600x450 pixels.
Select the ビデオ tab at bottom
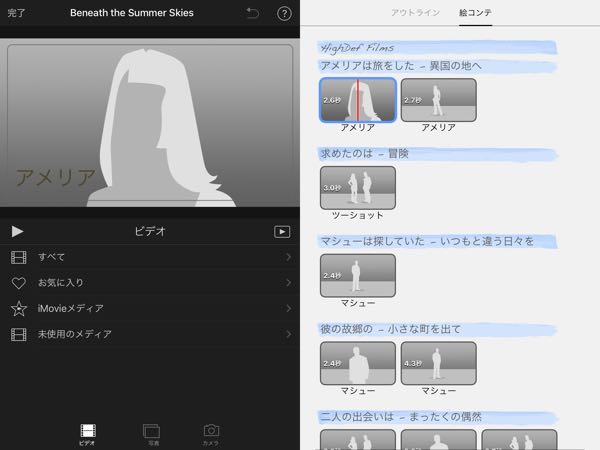pyautogui.click(x=88, y=435)
